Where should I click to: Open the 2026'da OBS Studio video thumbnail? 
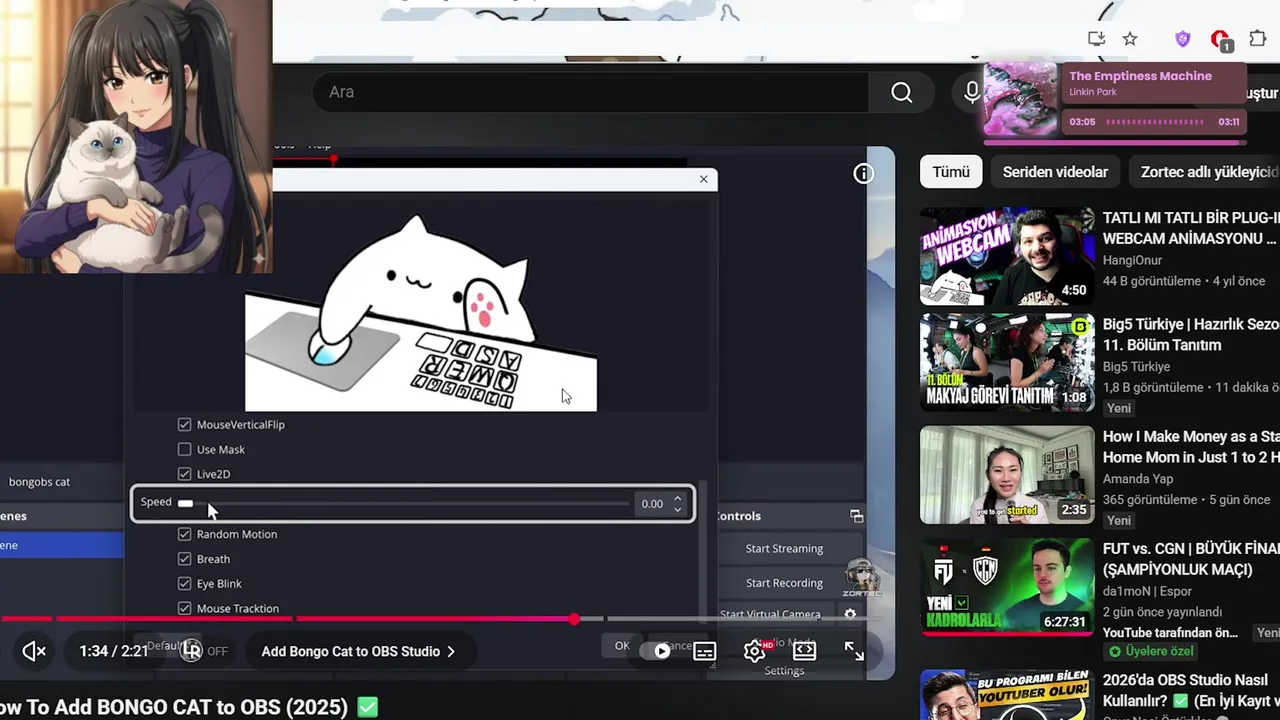[x=1007, y=695]
